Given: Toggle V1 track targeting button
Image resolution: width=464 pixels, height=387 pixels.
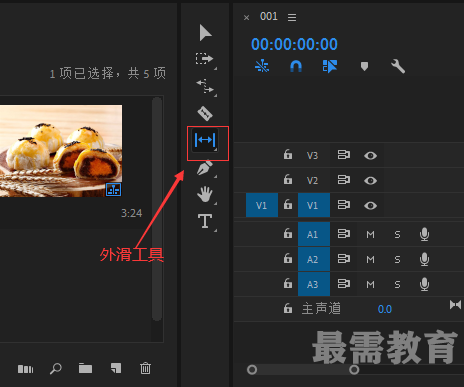Looking at the screenshot, I should point(314,205).
